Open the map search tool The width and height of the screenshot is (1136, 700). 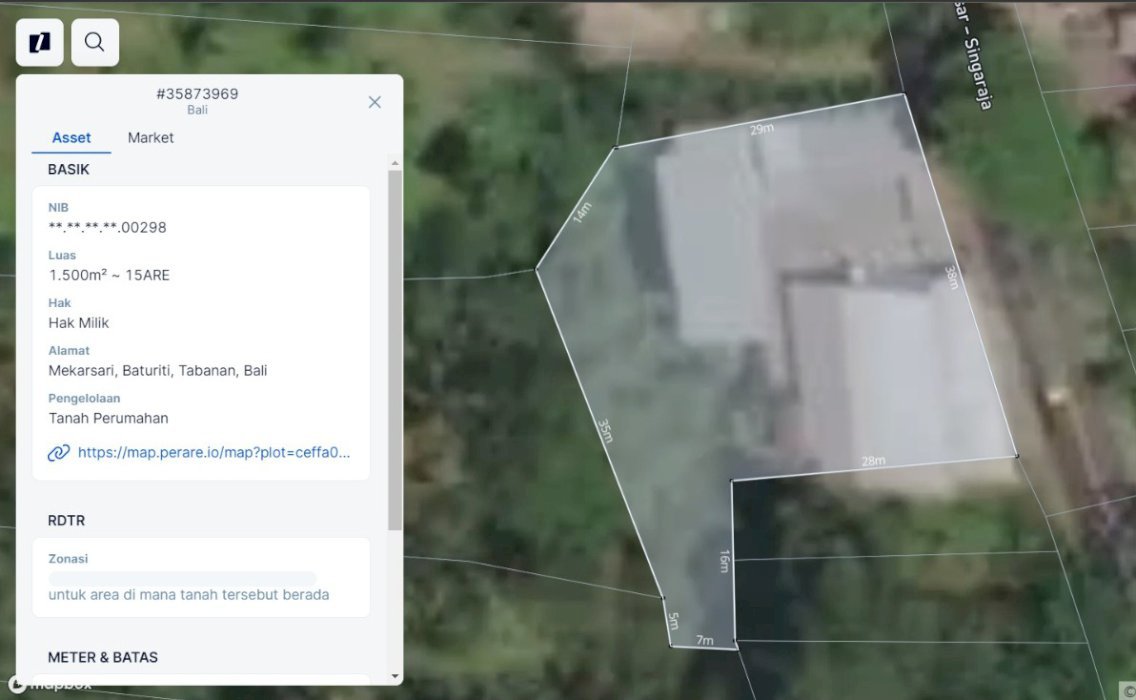[x=95, y=42]
